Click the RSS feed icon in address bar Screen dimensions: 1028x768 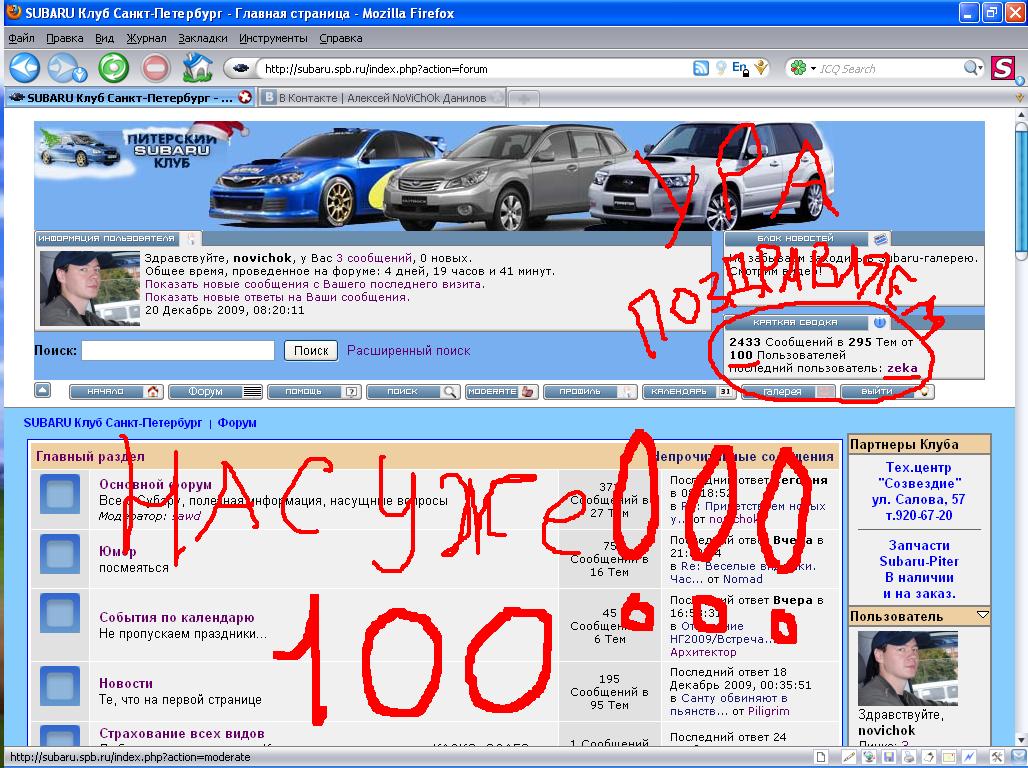pos(701,68)
